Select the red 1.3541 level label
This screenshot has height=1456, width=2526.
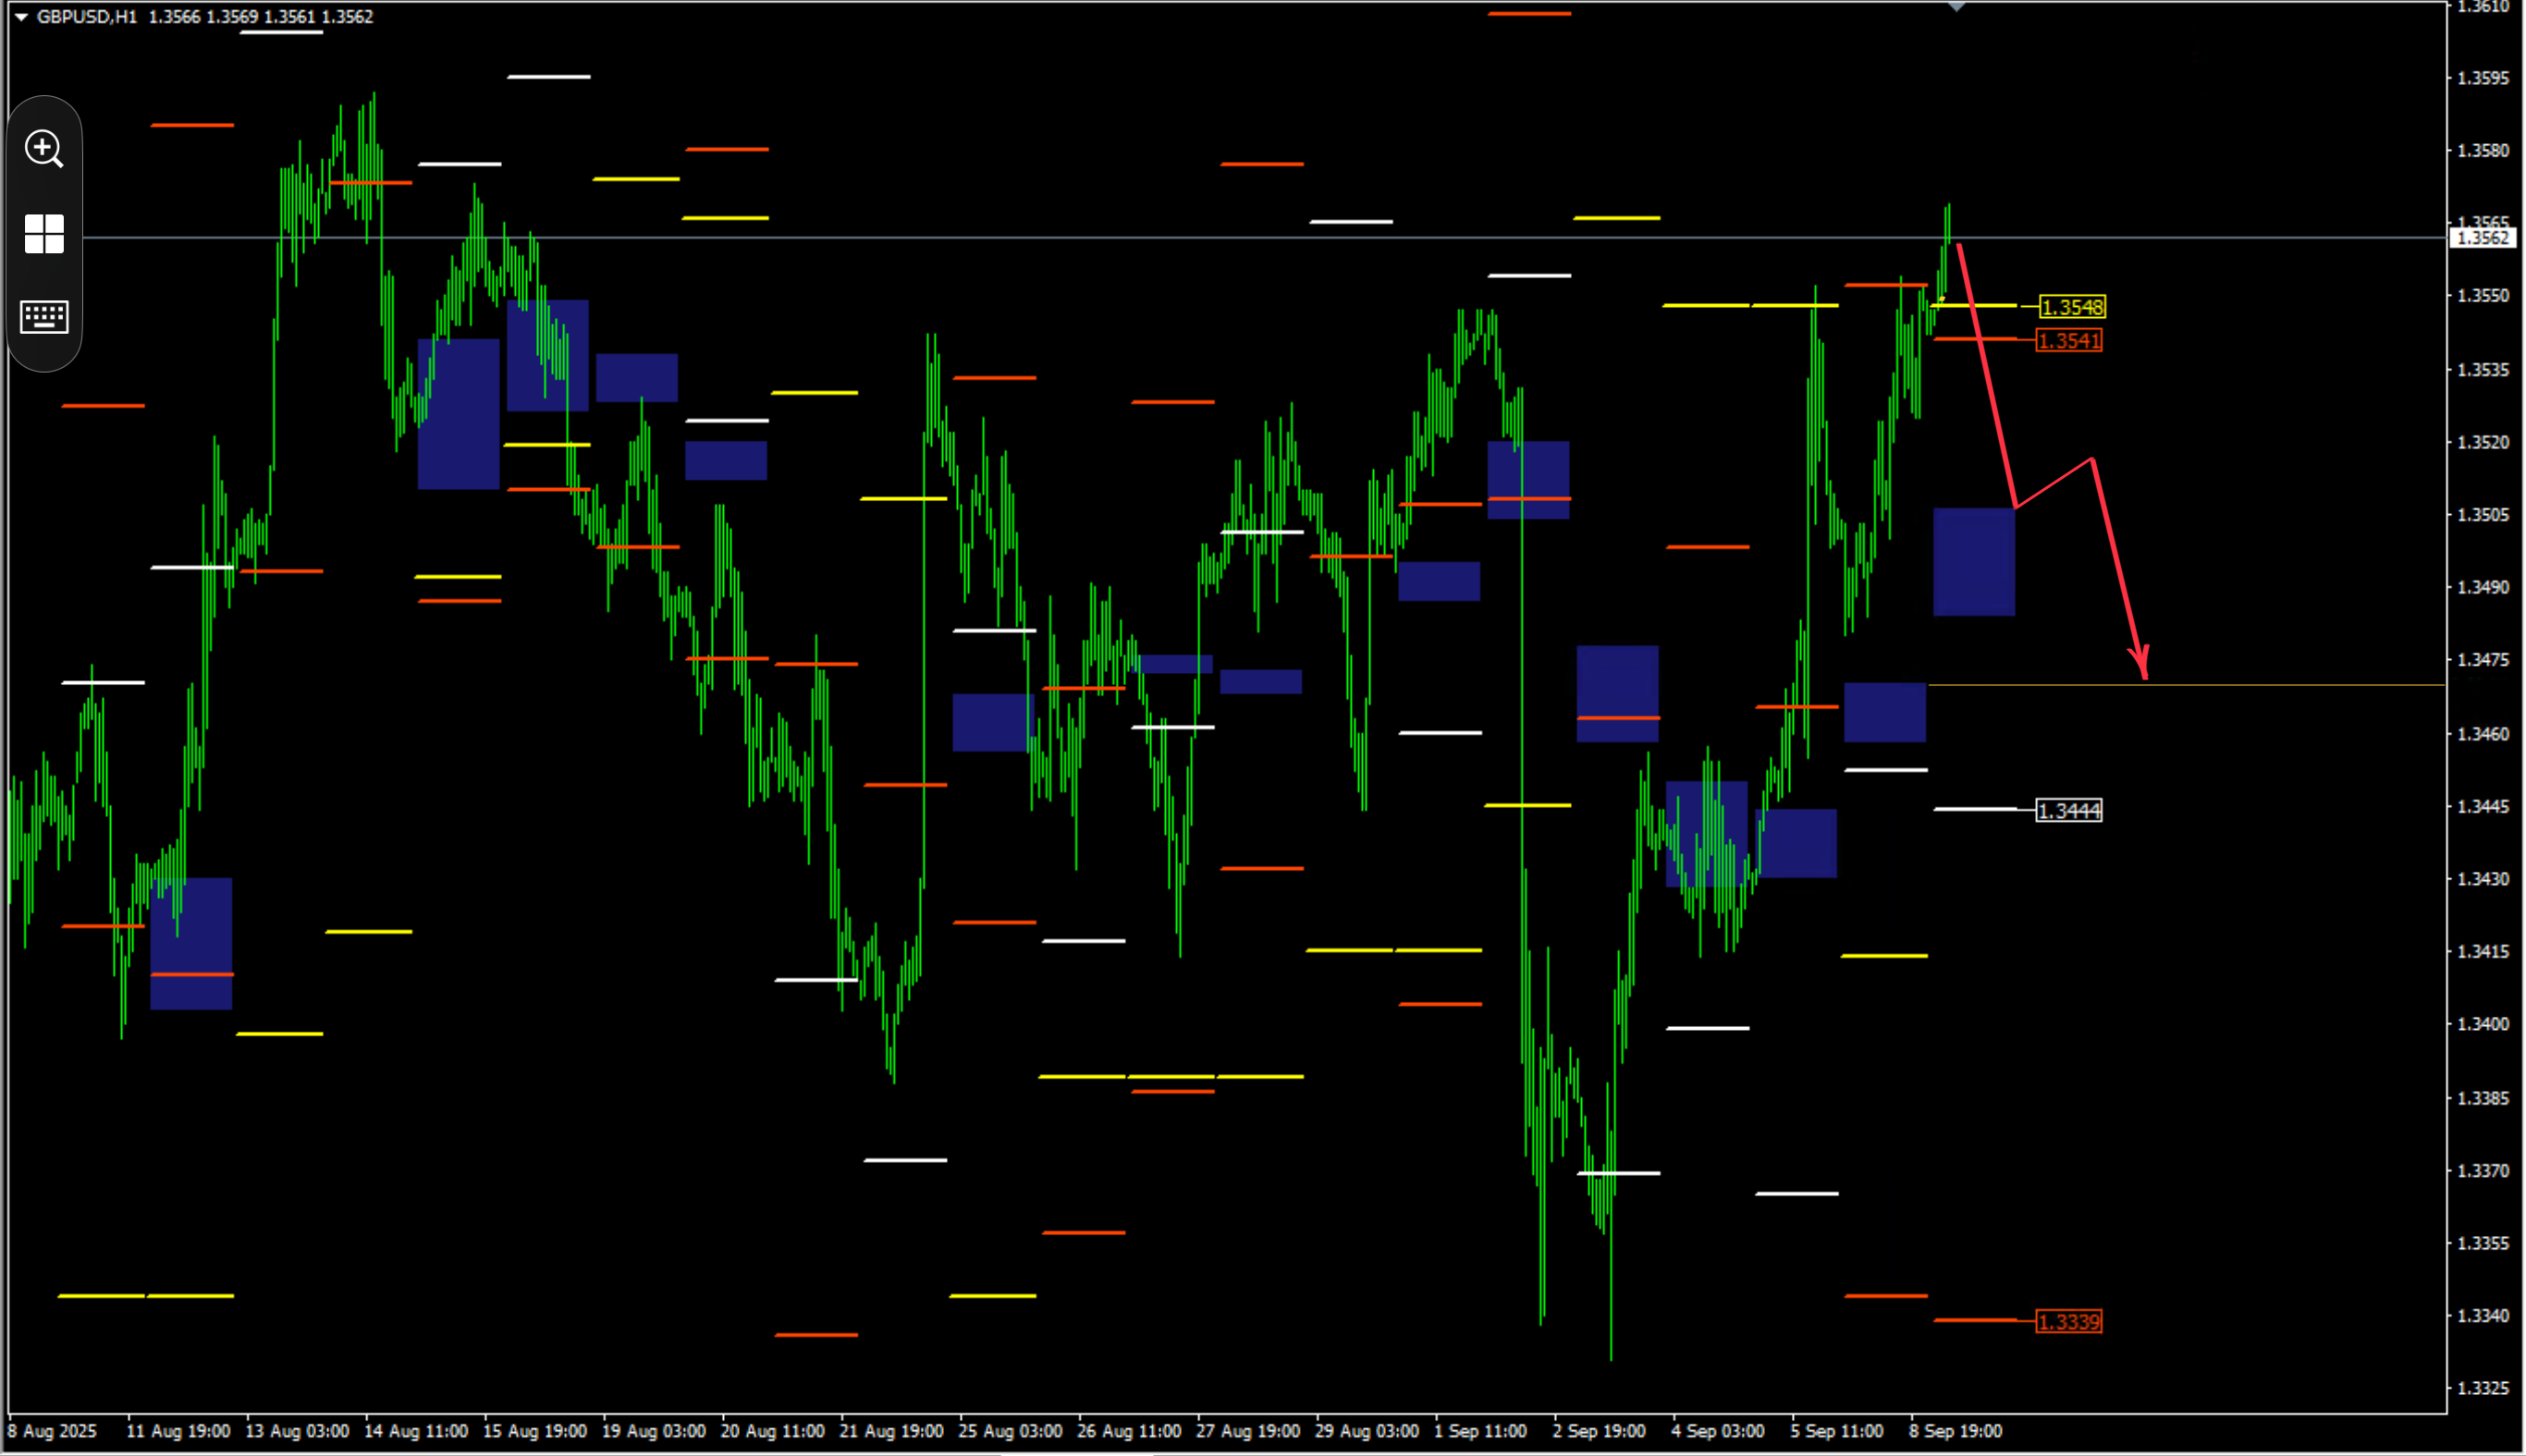pos(2069,341)
